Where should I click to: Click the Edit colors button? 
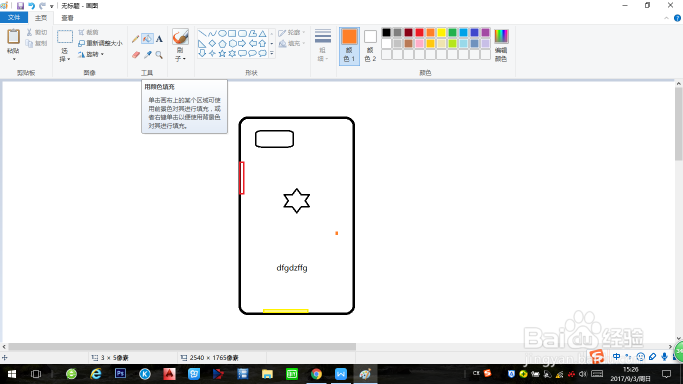click(x=501, y=45)
